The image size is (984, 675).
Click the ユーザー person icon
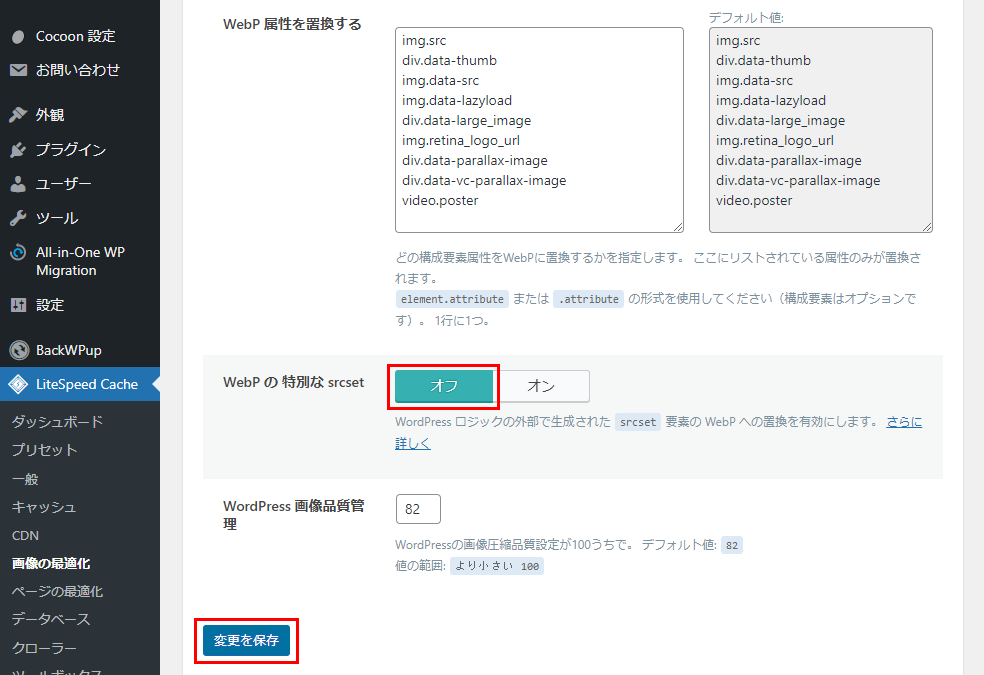18,184
